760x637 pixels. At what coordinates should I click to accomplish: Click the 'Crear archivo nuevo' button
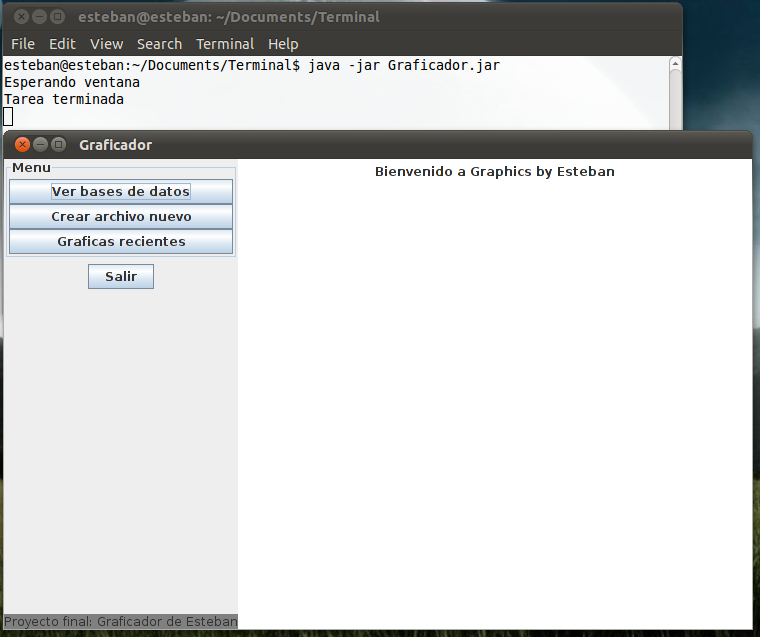[121, 216]
